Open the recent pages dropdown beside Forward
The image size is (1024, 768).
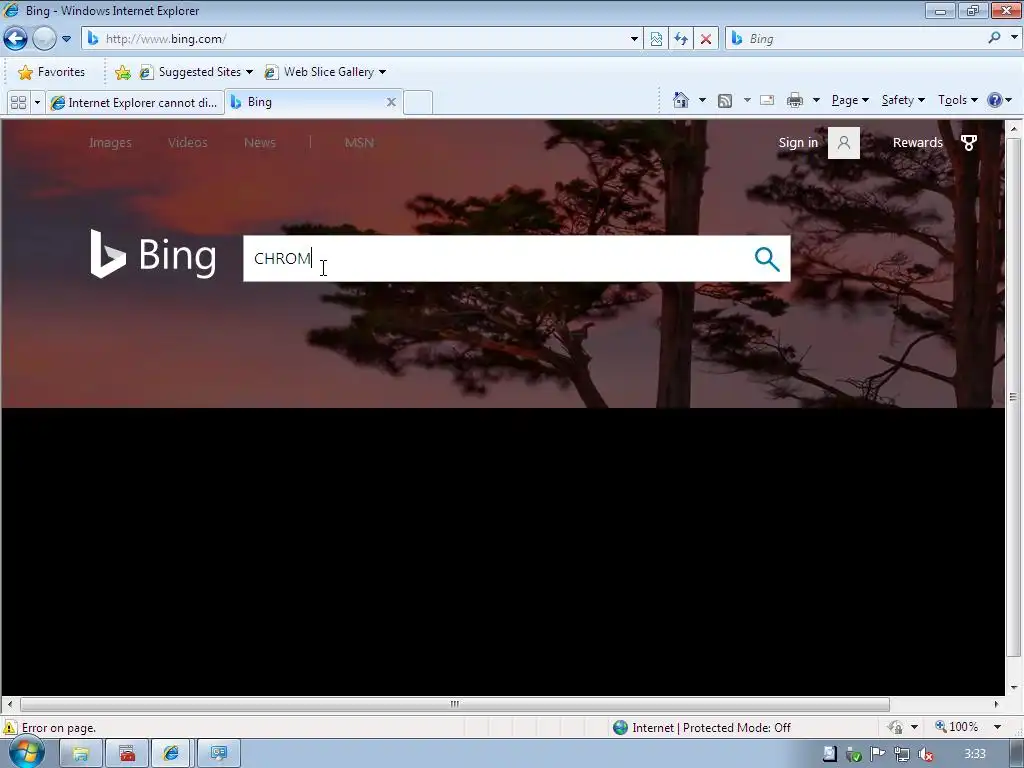(66, 39)
